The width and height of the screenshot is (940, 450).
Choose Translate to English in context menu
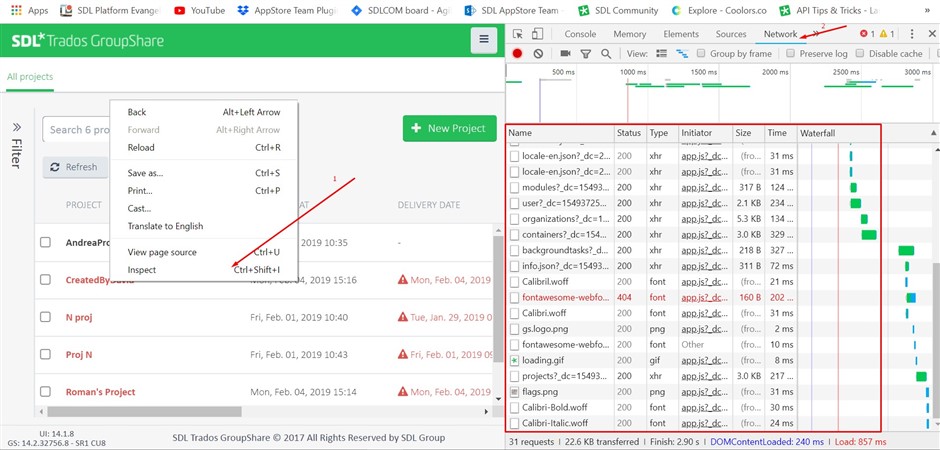point(204,226)
